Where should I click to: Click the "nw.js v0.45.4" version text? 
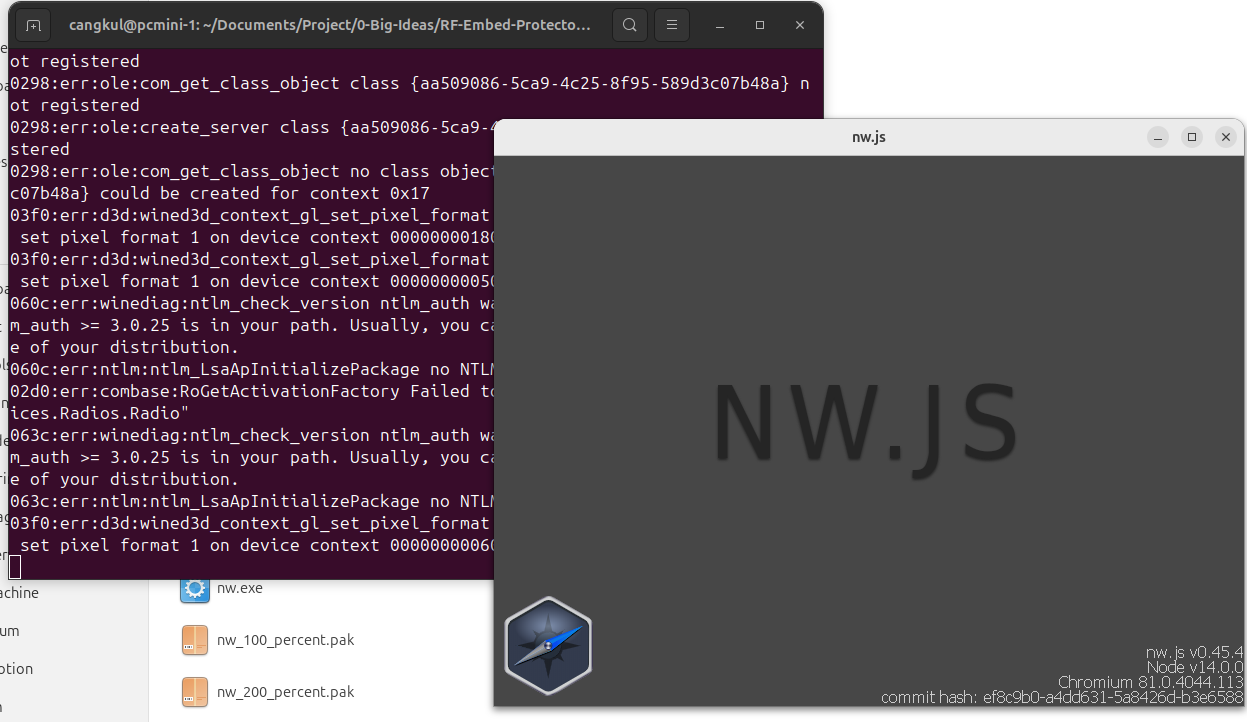pos(1195,652)
